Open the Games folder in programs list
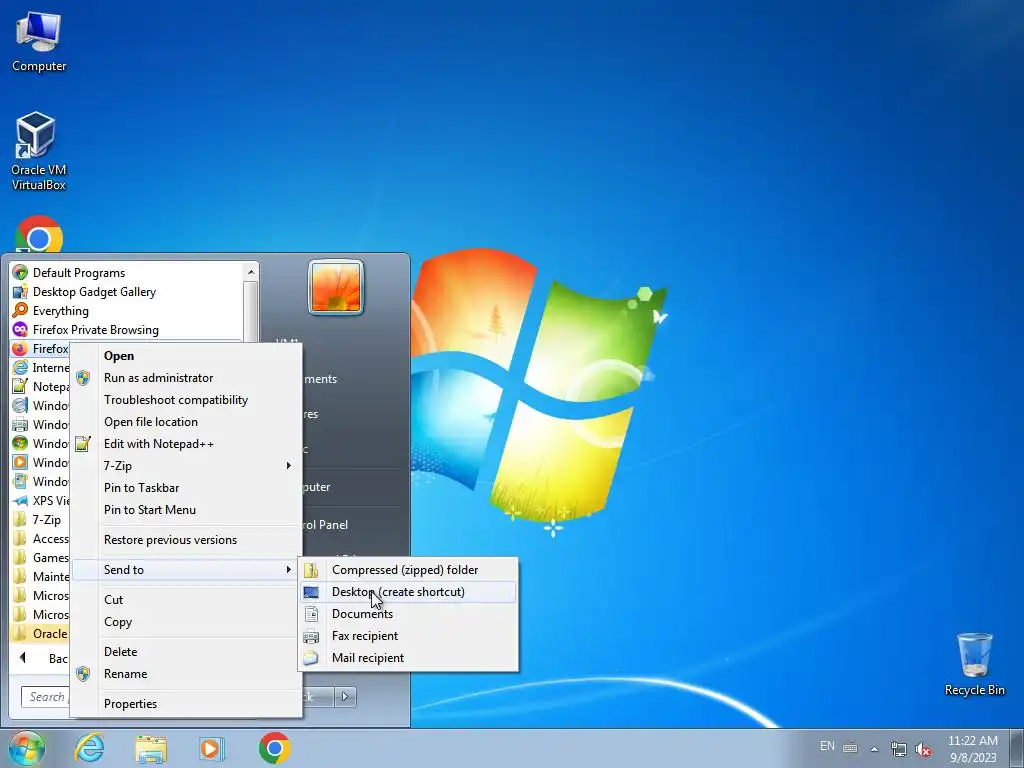The image size is (1024, 768). click(x=40, y=558)
